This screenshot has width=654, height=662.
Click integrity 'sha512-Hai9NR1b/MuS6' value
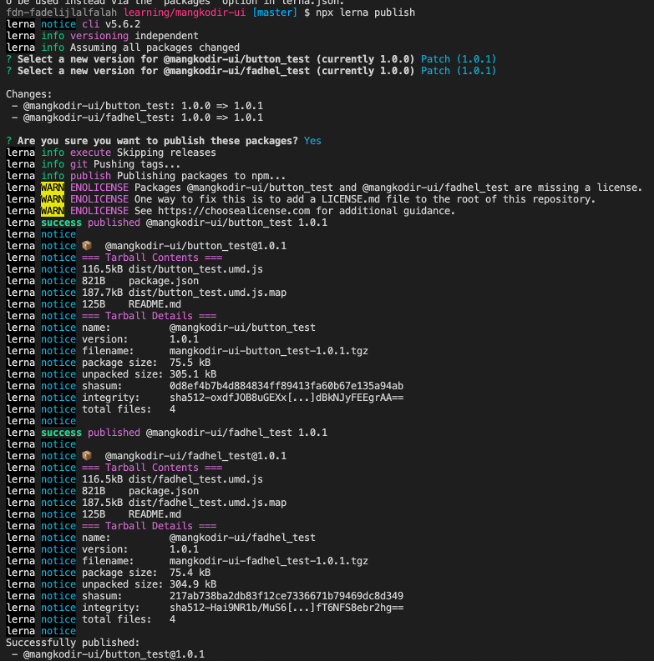286,608
